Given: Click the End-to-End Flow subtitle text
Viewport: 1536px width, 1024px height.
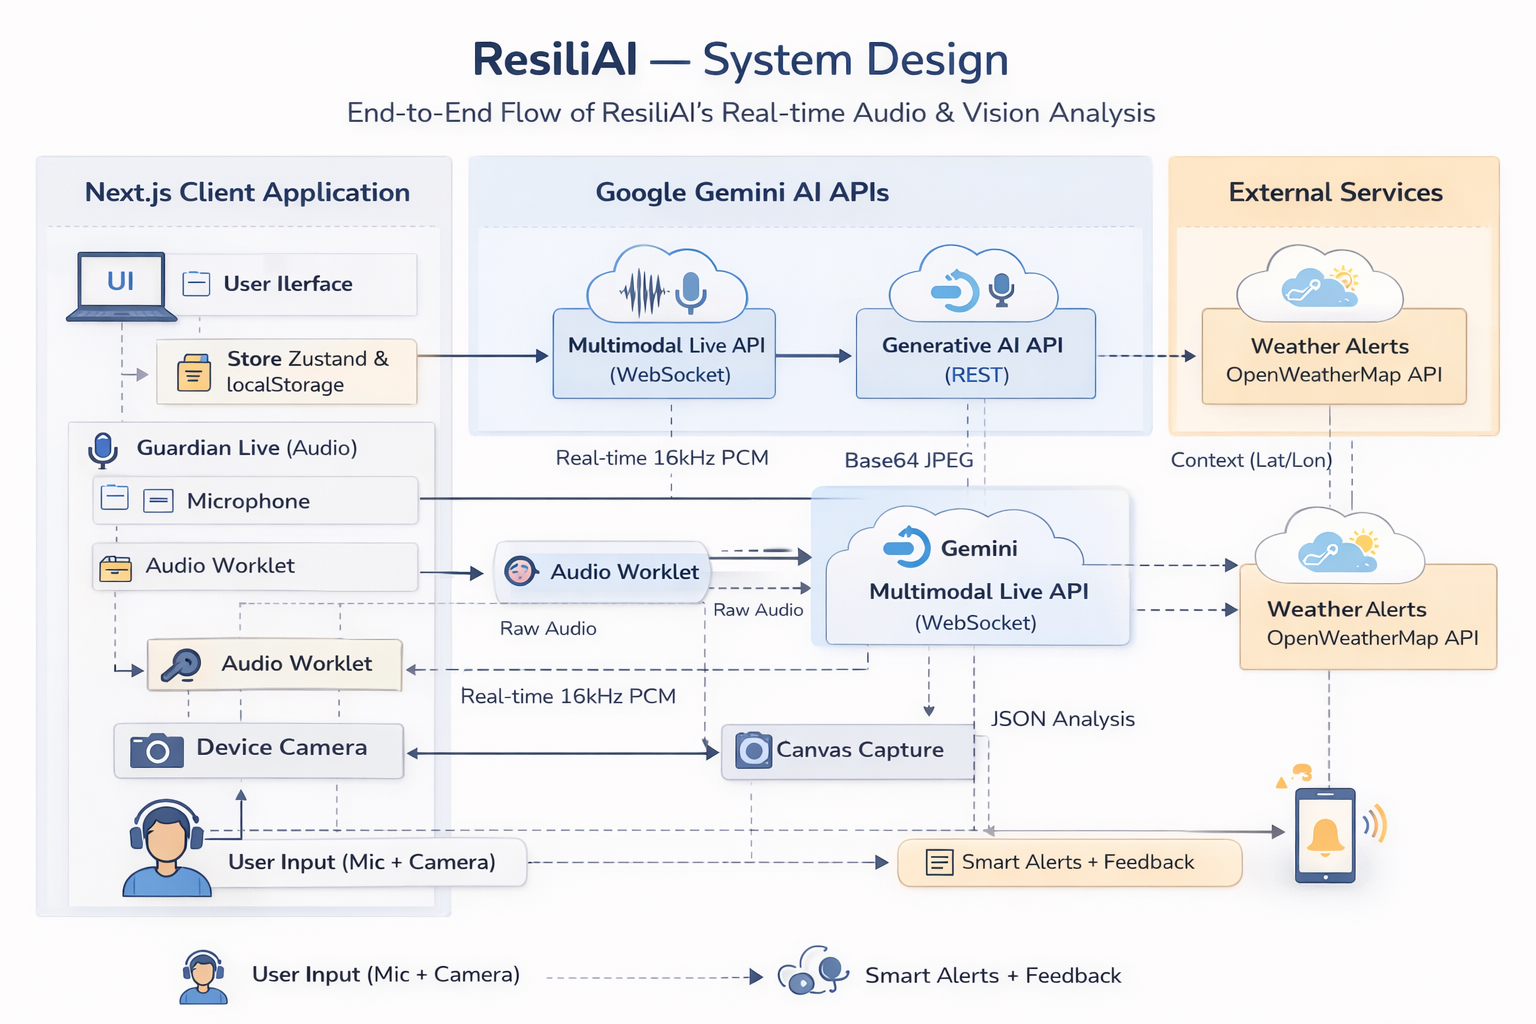Looking at the screenshot, I should pyautogui.click(x=751, y=113).
